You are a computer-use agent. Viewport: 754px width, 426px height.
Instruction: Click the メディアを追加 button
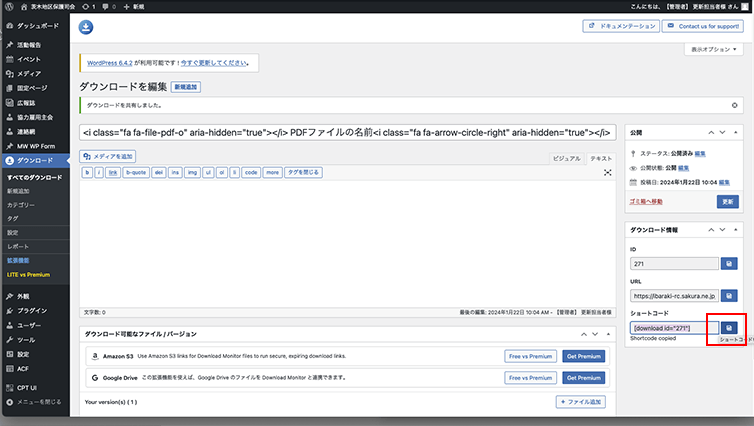click(x=108, y=156)
